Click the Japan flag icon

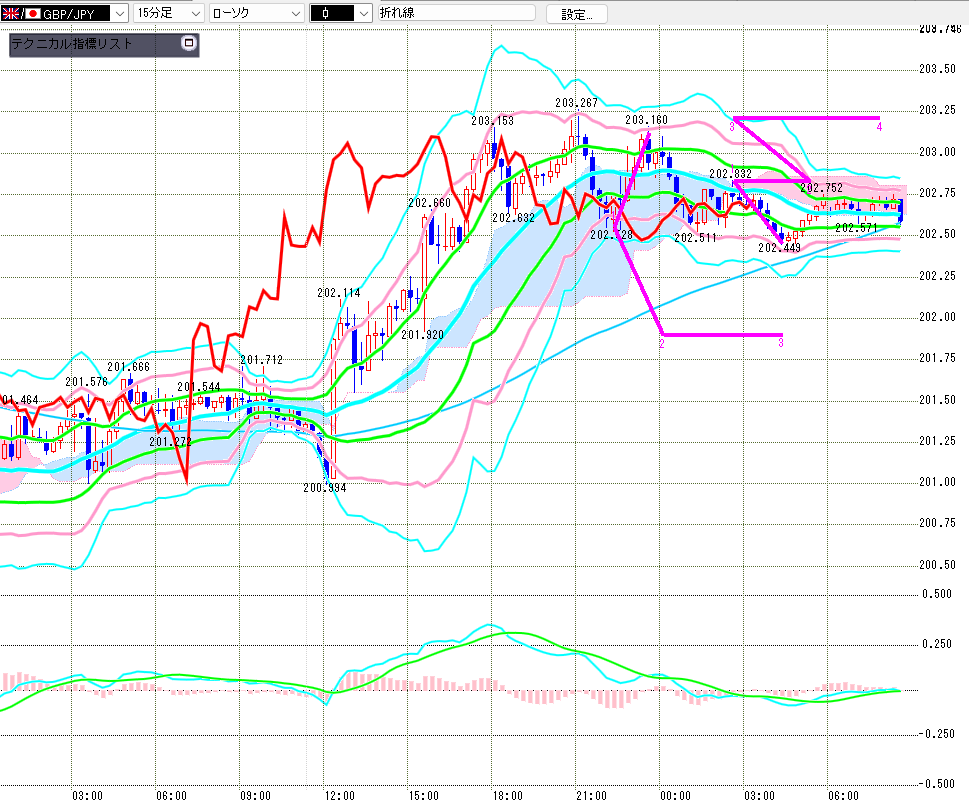coord(31,14)
